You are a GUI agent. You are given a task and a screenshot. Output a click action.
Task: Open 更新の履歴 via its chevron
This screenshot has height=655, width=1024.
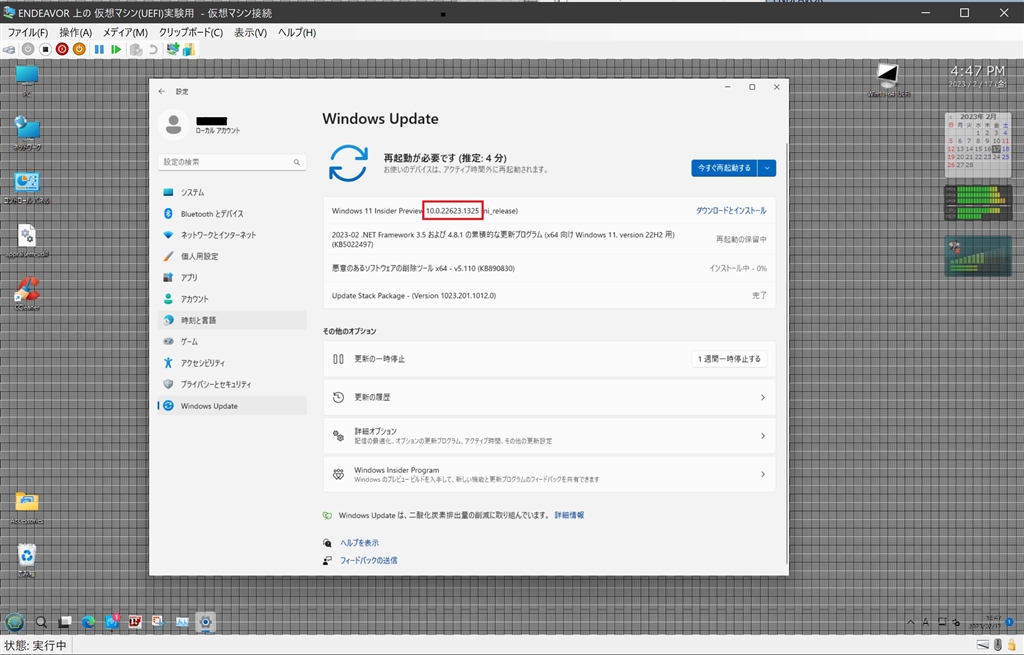coord(763,398)
